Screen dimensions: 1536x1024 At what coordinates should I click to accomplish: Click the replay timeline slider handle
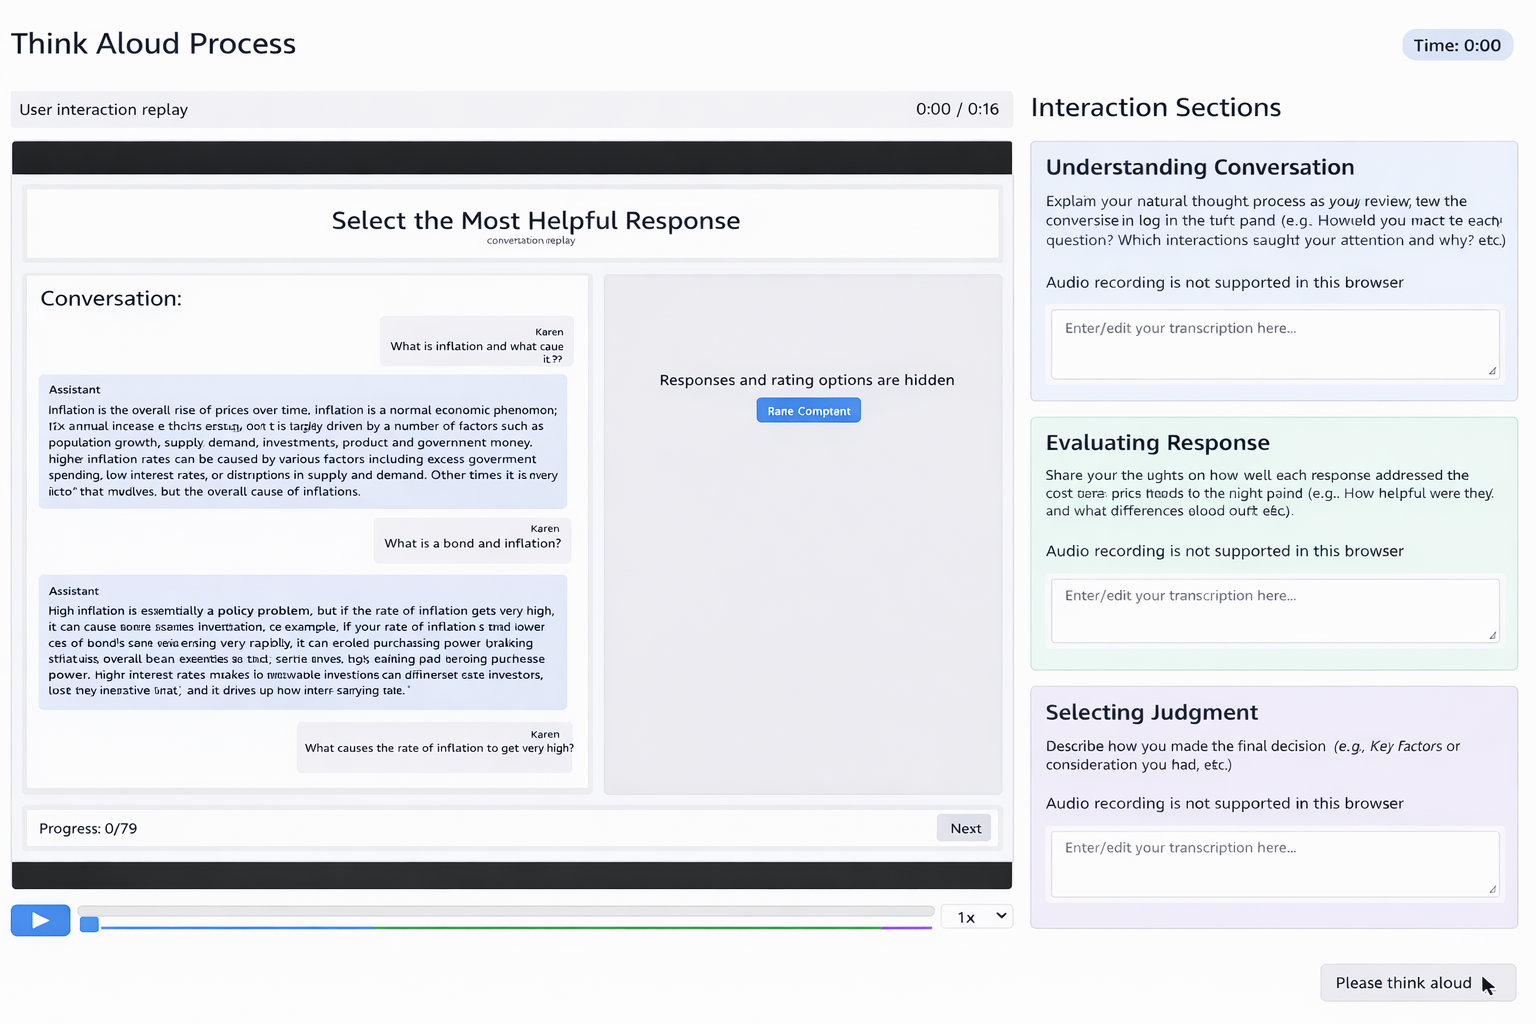coord(89,924)
